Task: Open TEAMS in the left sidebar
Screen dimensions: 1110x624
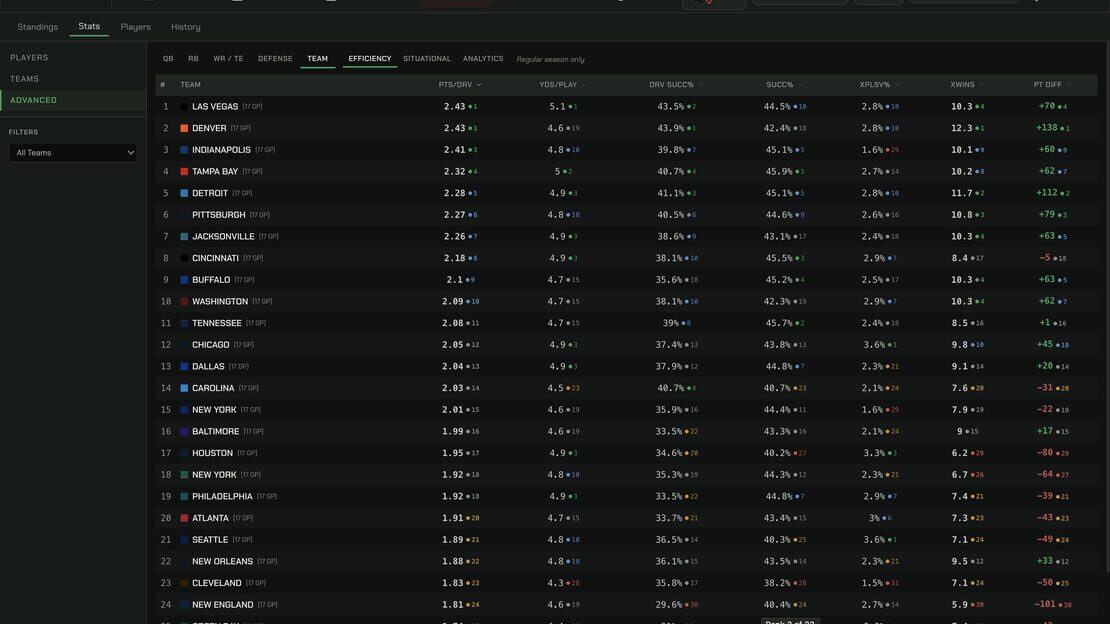Action: tap(24, 79)
